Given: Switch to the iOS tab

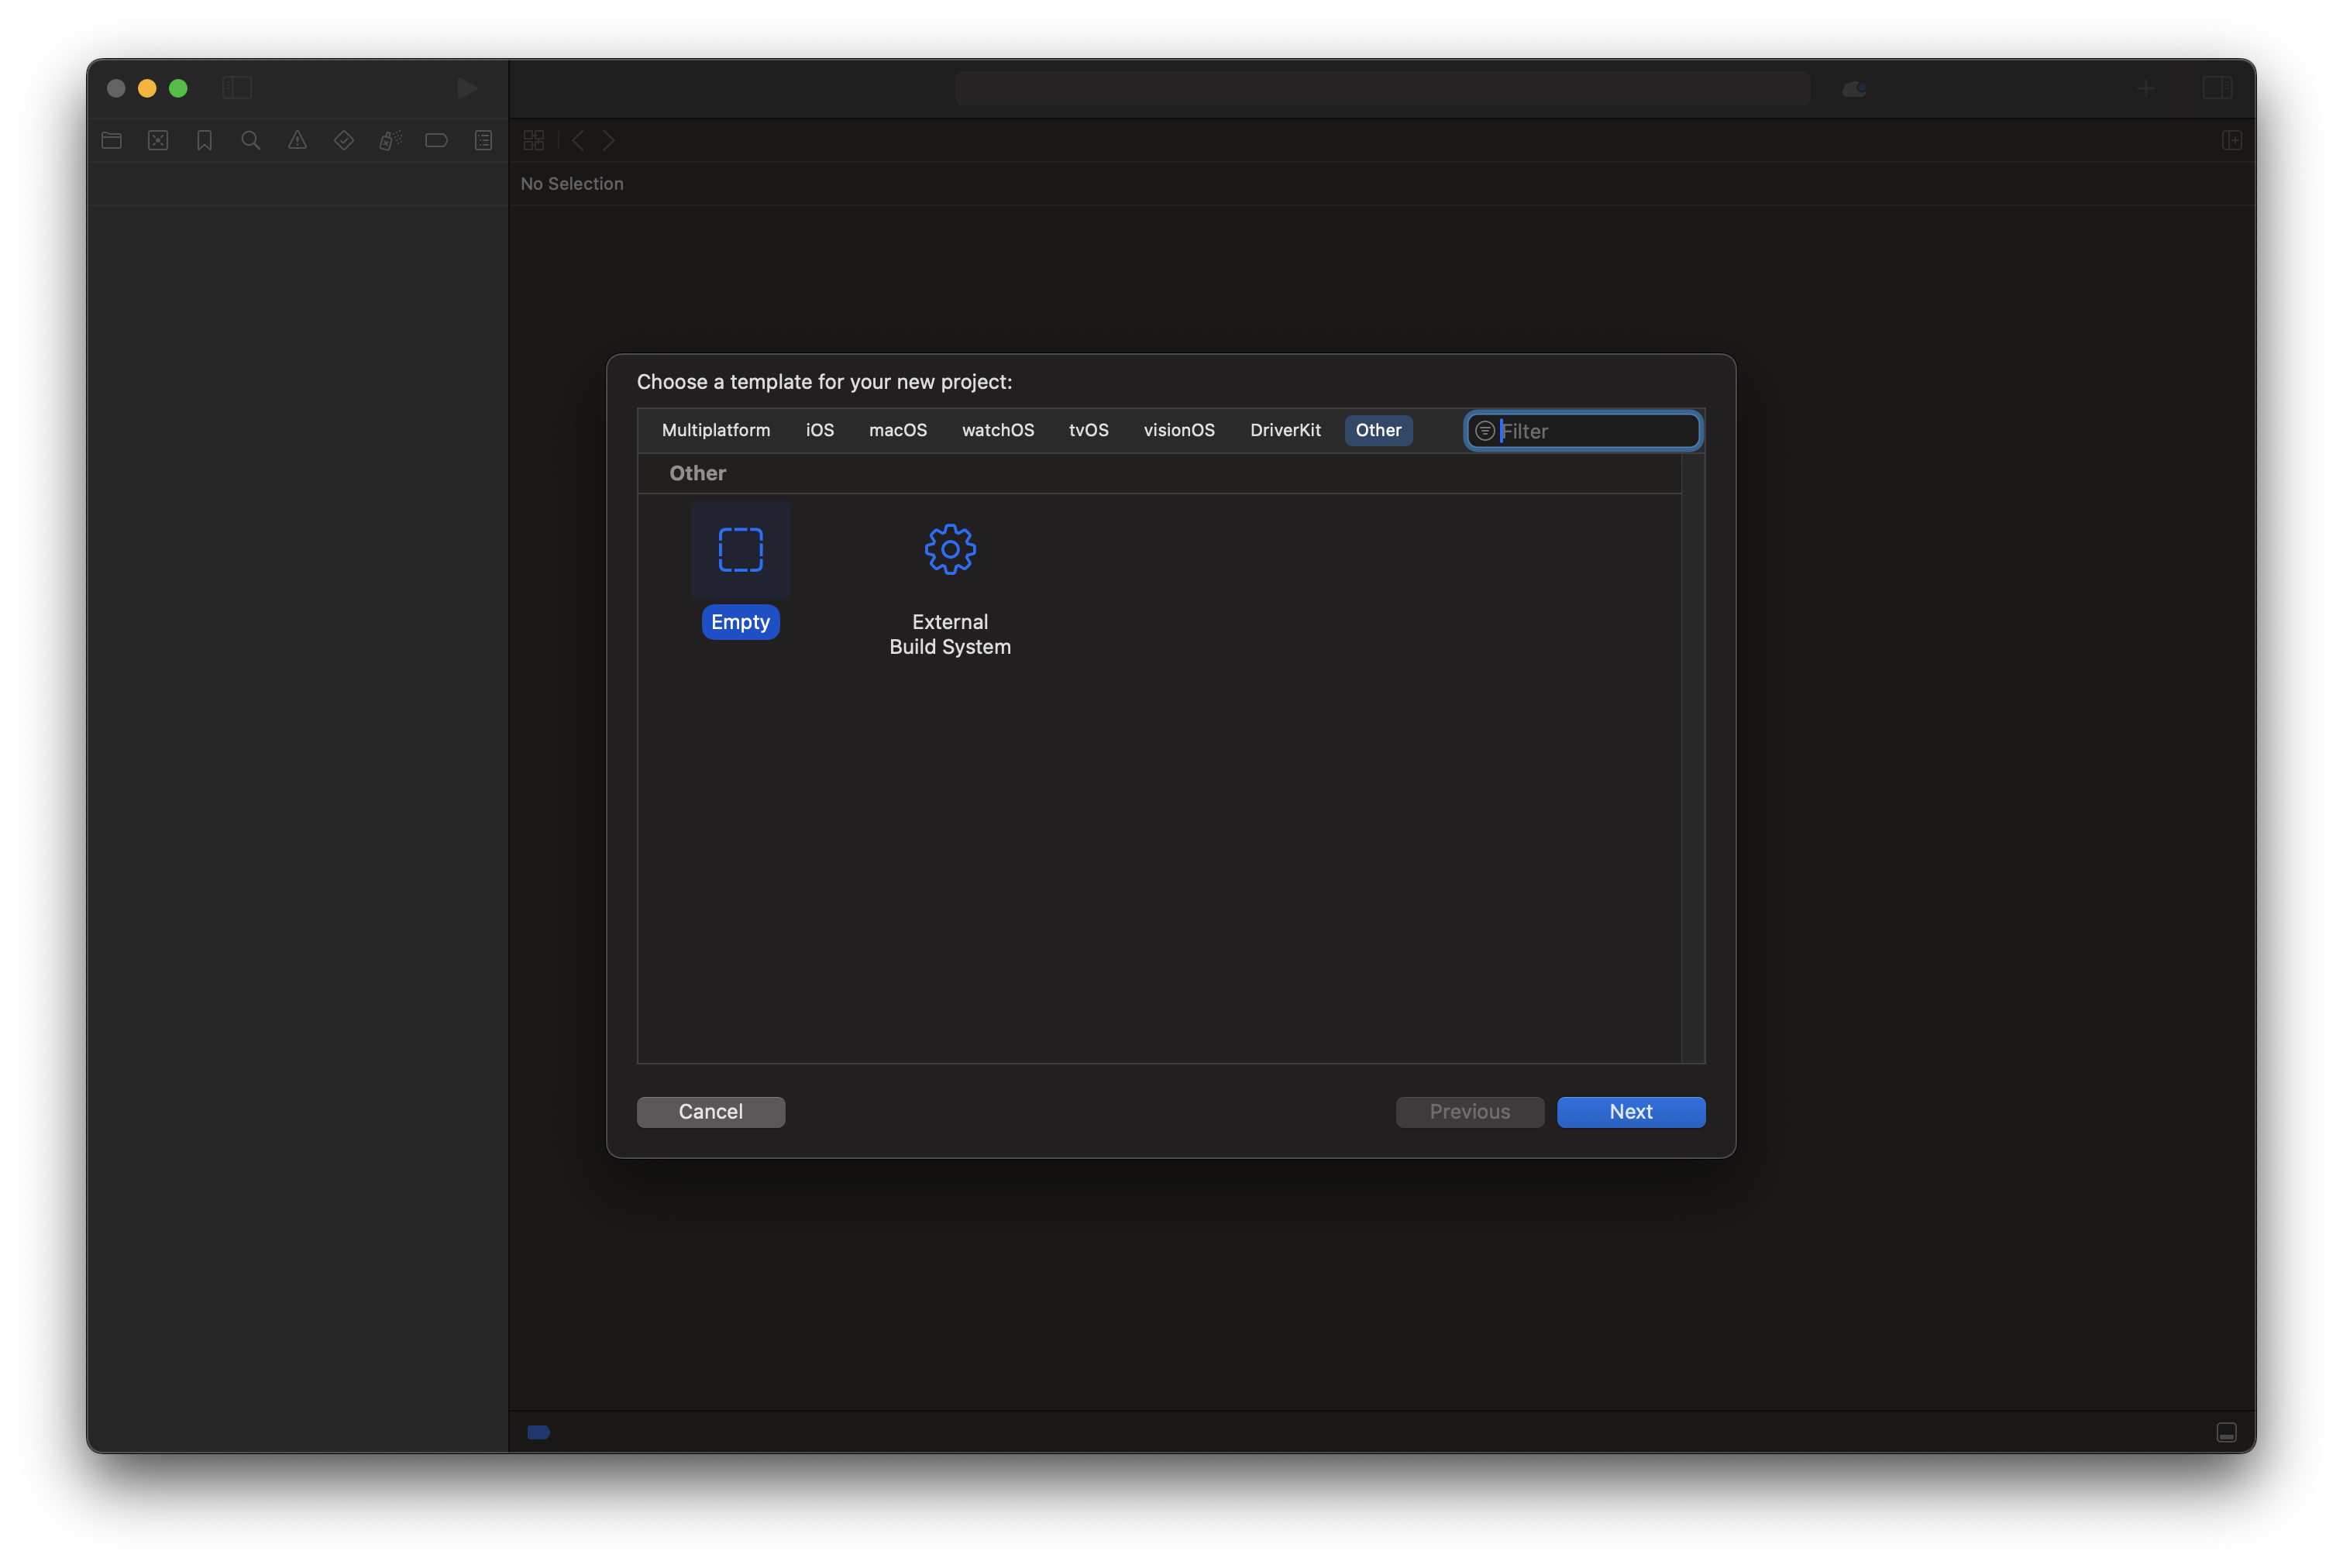Looking at the screenshot, I should tap(820, 430).
